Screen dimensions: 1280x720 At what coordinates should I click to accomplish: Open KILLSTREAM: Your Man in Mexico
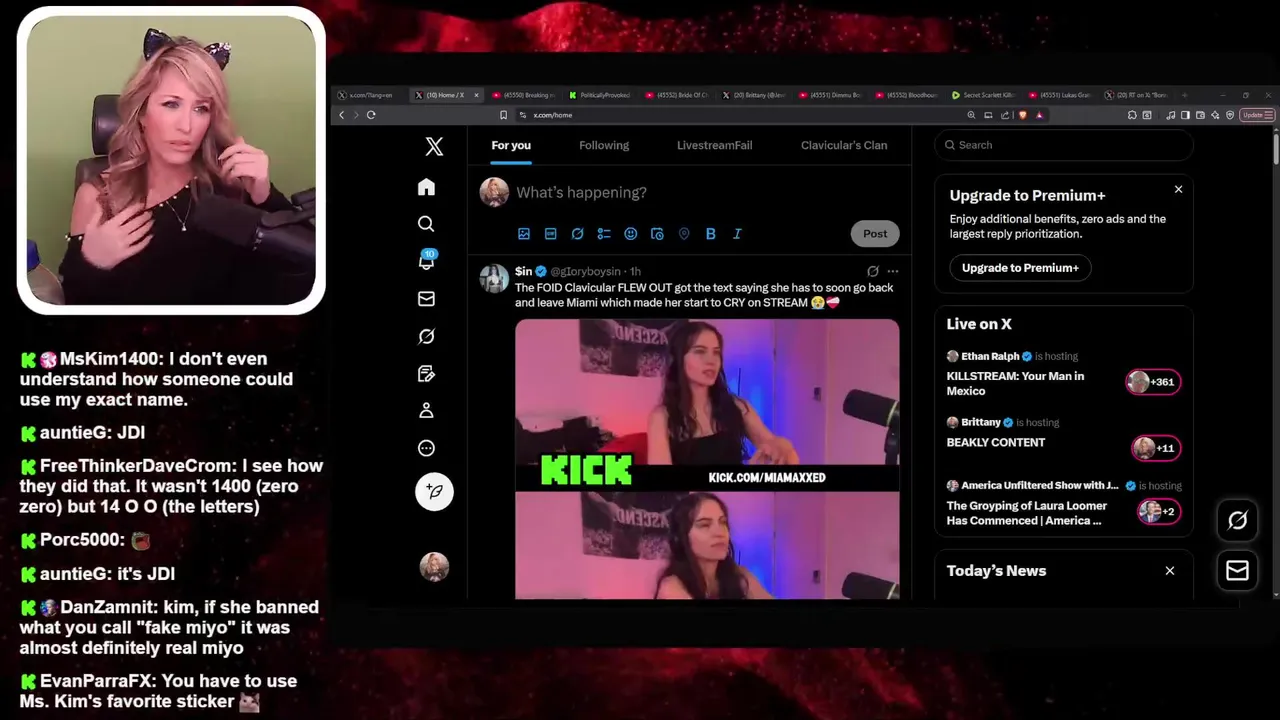(x=1015, y=383)
